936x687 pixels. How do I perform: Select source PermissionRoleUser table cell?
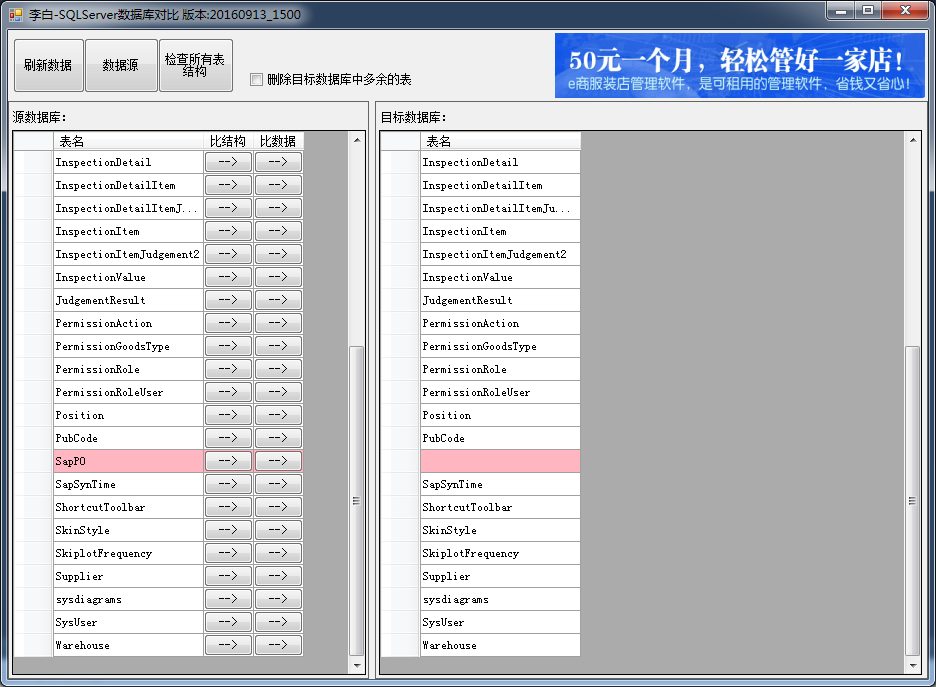coord(128,392)
